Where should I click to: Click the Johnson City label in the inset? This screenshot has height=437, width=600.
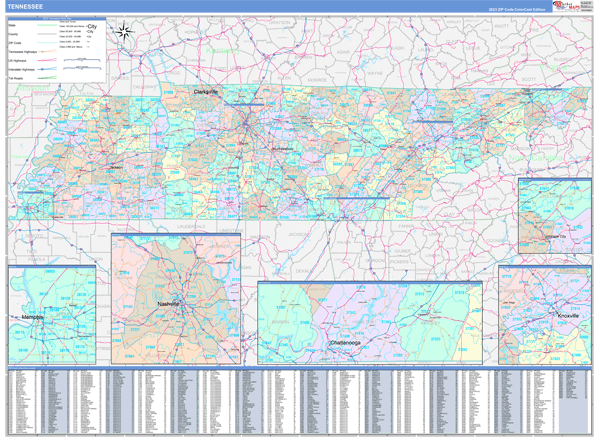click(x=556, y=237)
